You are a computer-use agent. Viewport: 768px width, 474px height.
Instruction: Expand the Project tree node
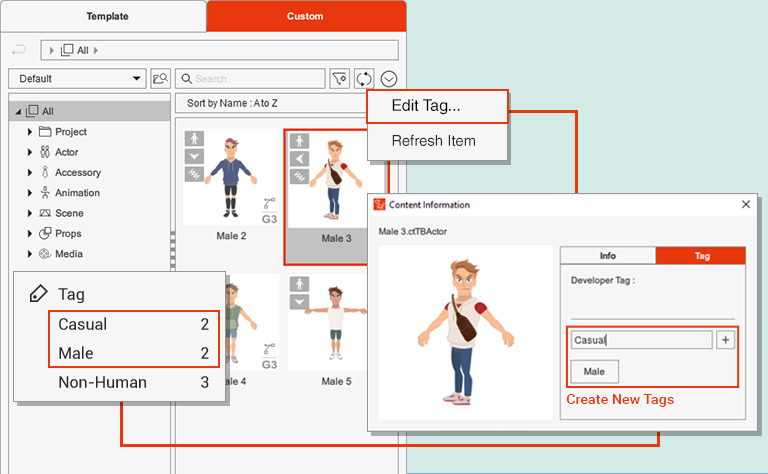31,132
